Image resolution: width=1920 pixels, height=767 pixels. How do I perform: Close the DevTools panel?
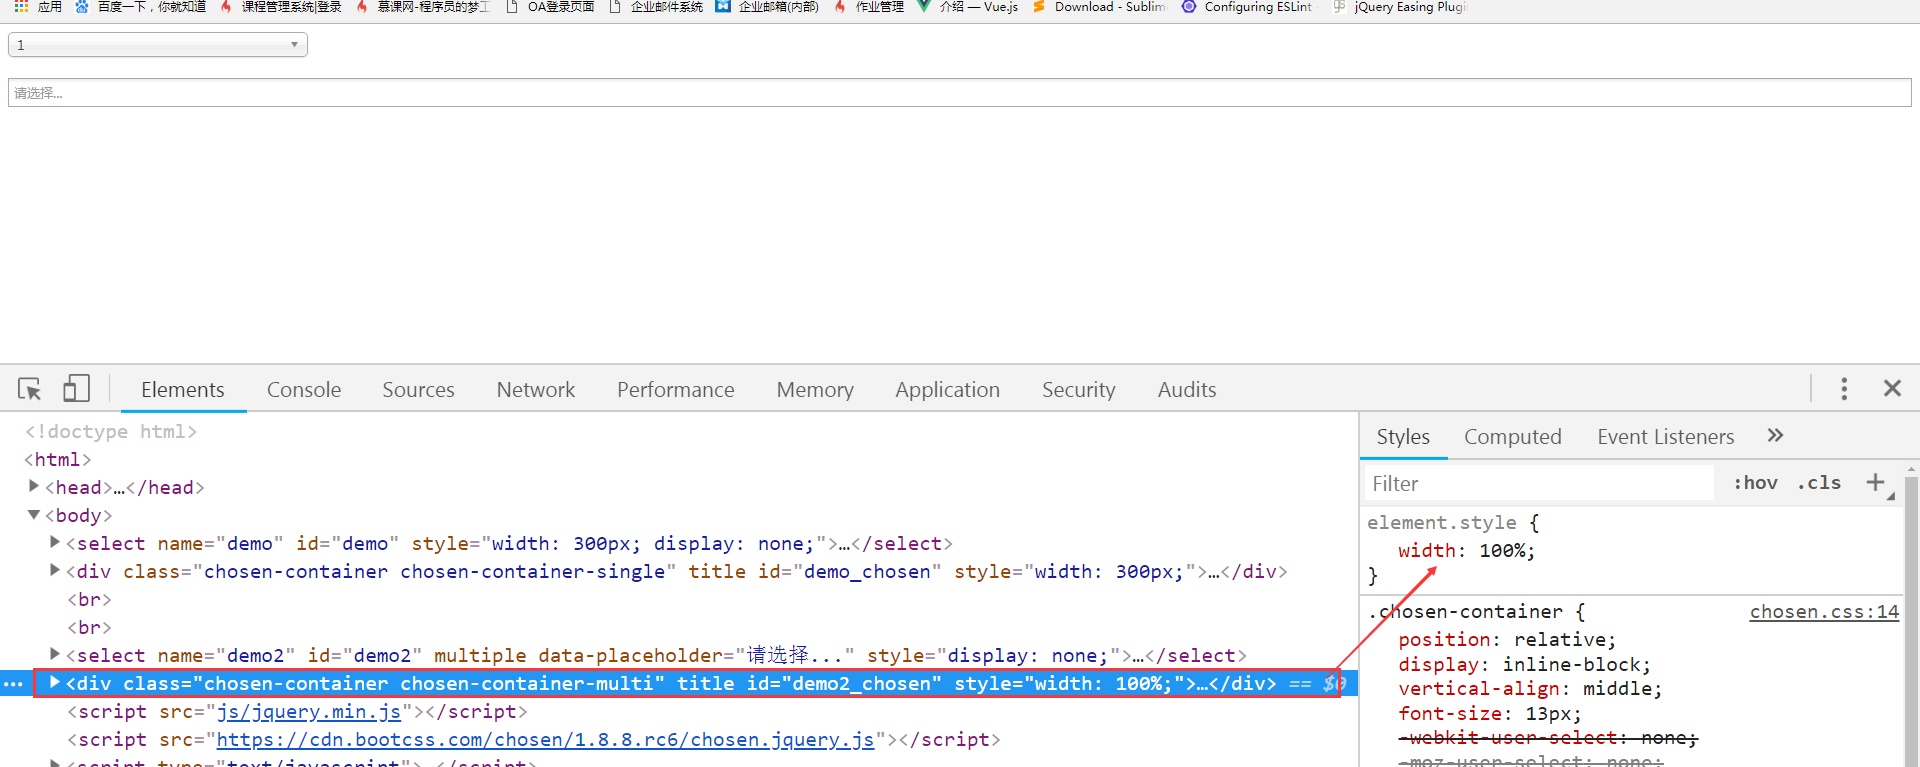(x=1892, y=388)
